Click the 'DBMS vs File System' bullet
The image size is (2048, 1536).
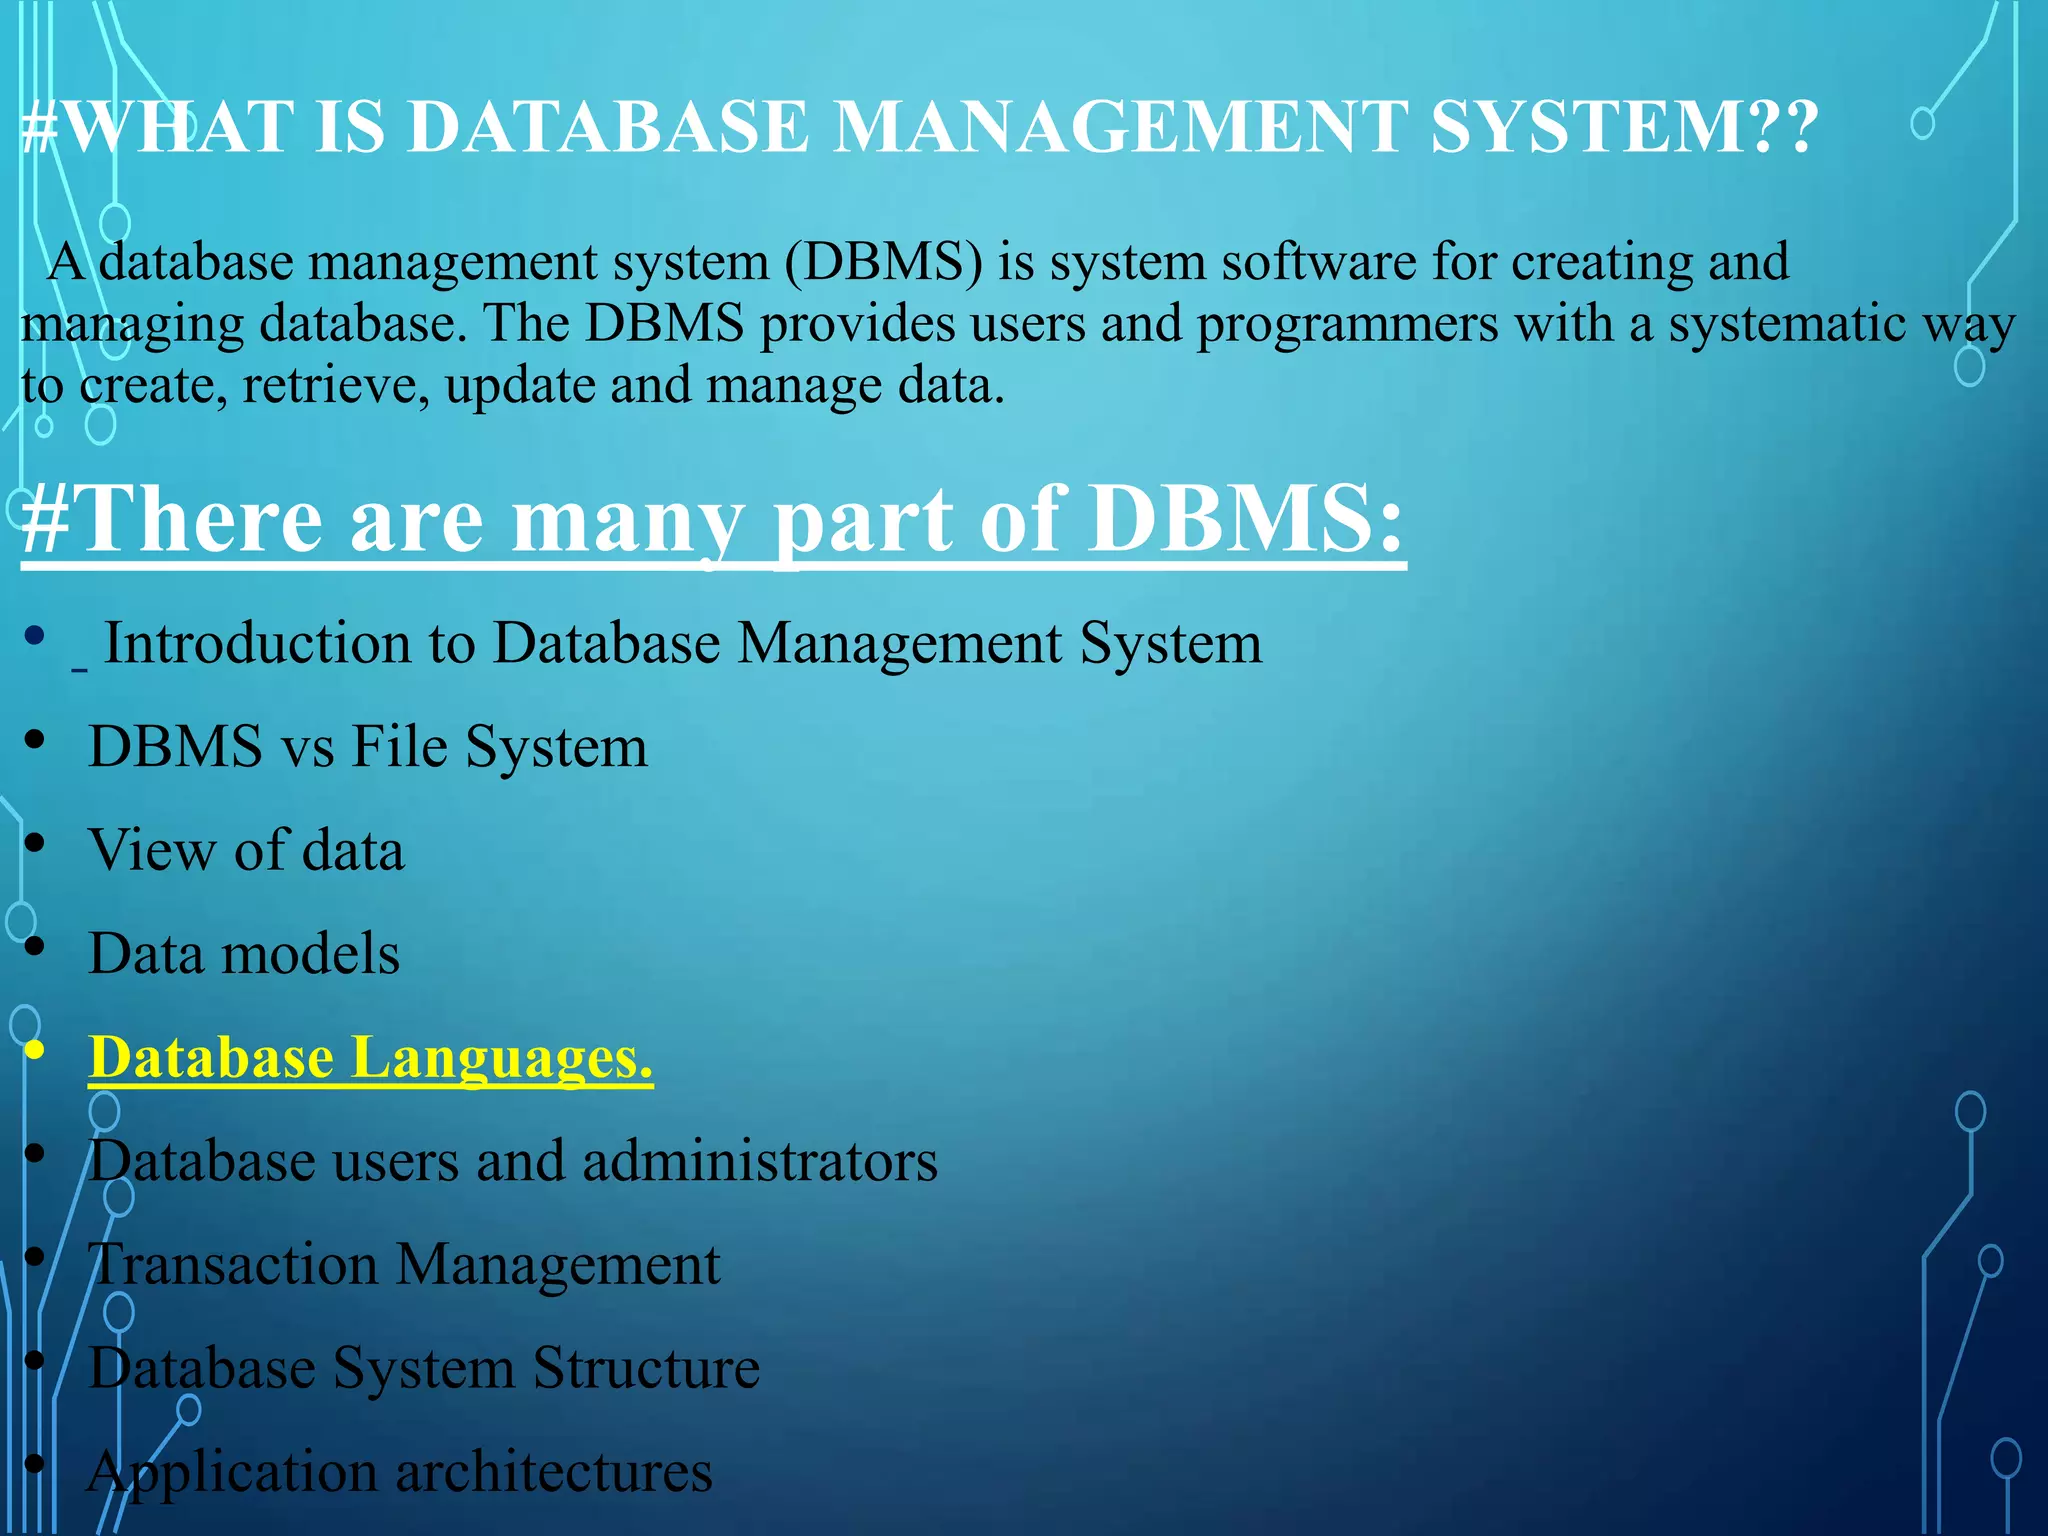pos(368,746)
